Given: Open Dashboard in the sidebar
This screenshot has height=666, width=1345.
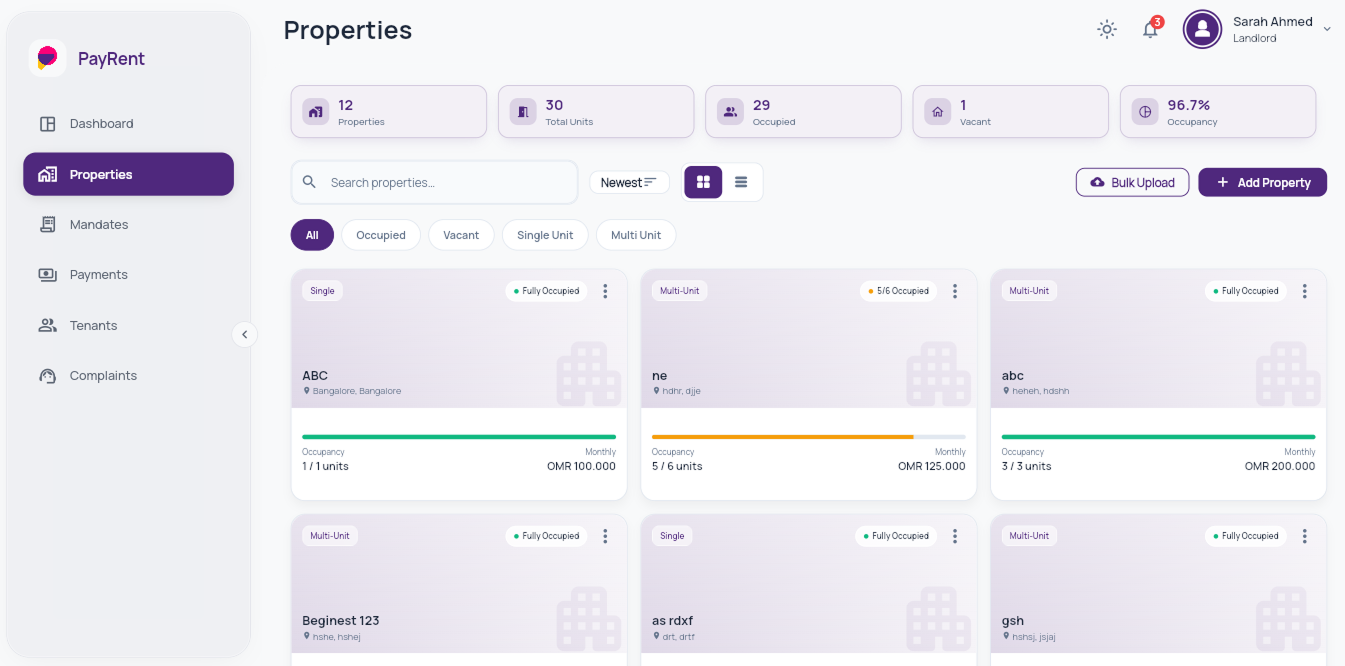Looking at the screenshot, I should tap(128, 124).
